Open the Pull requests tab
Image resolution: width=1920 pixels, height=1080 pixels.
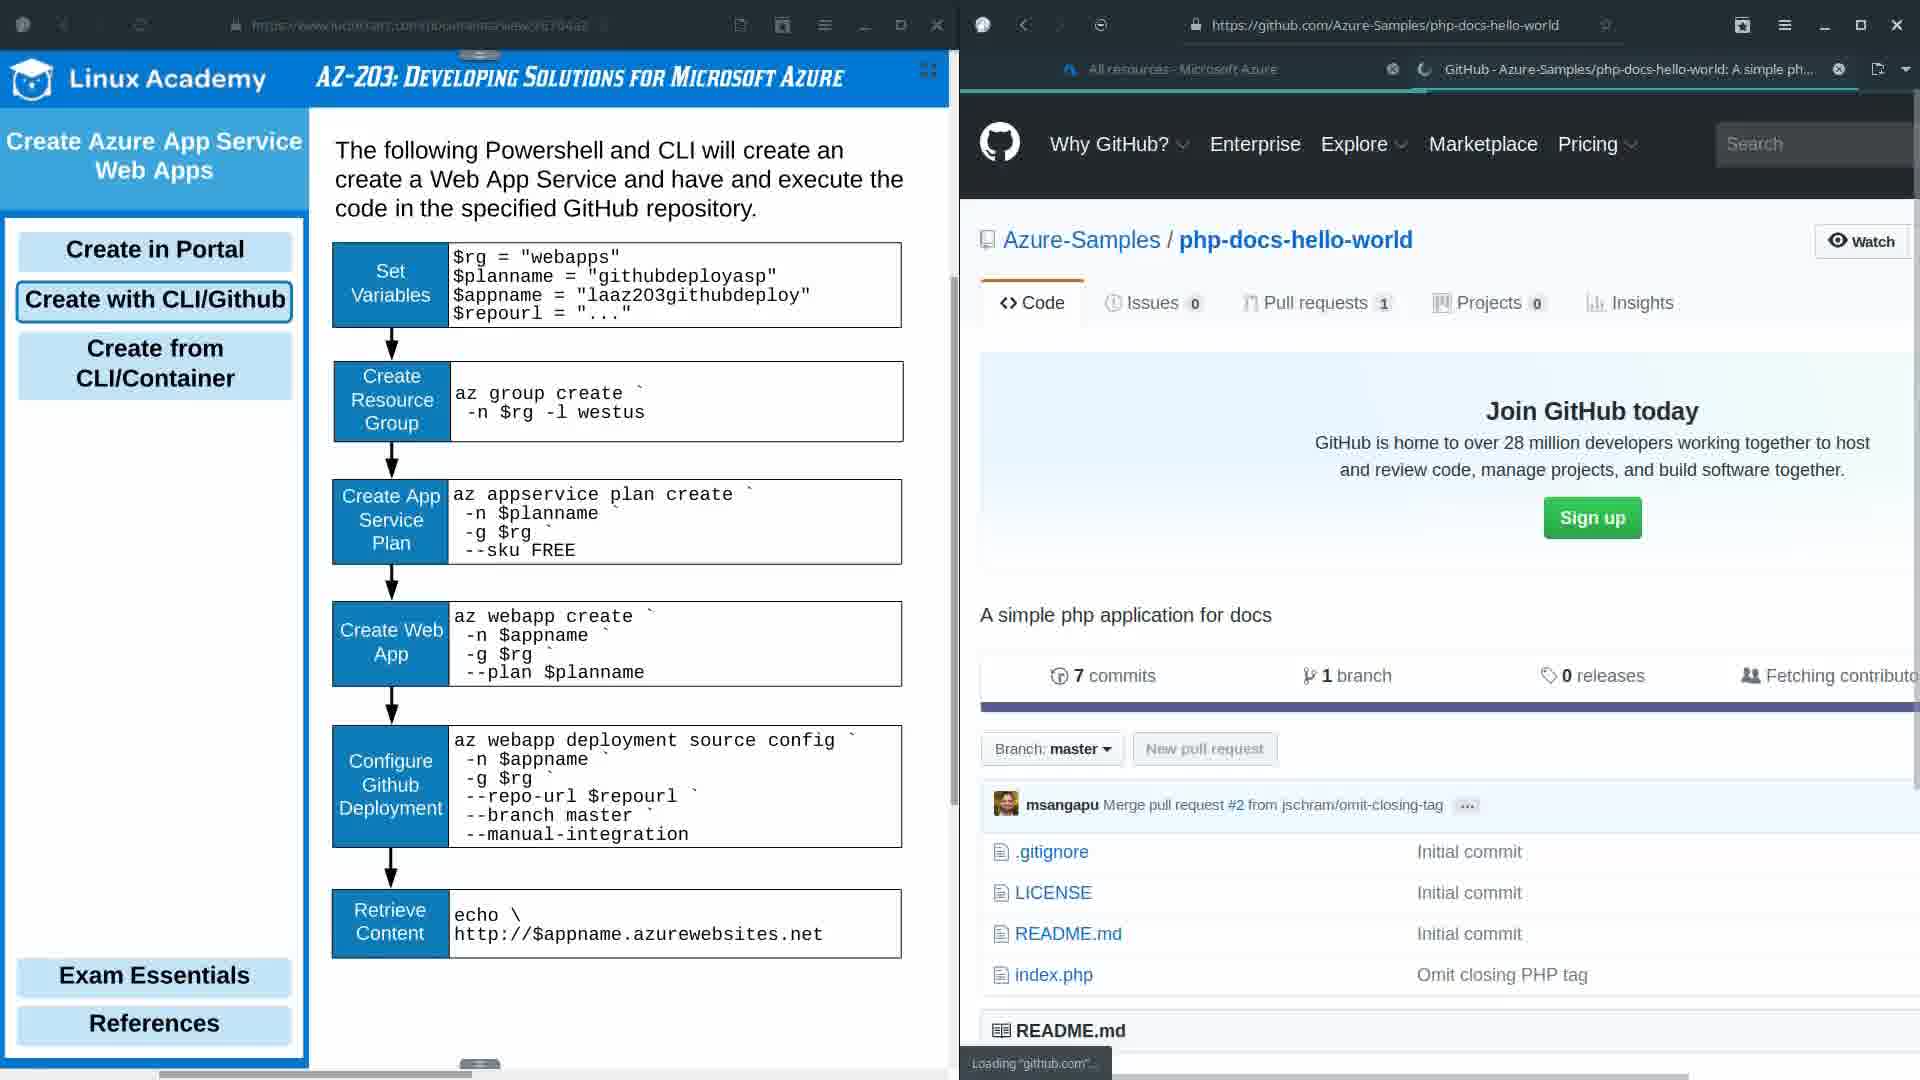(1315, 303)
